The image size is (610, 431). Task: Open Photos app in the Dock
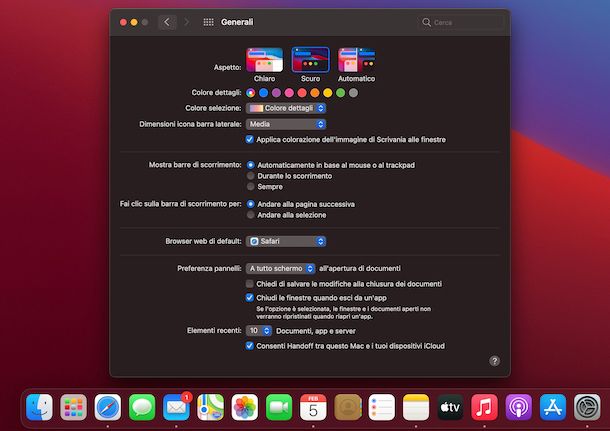(x=245, y=407)
